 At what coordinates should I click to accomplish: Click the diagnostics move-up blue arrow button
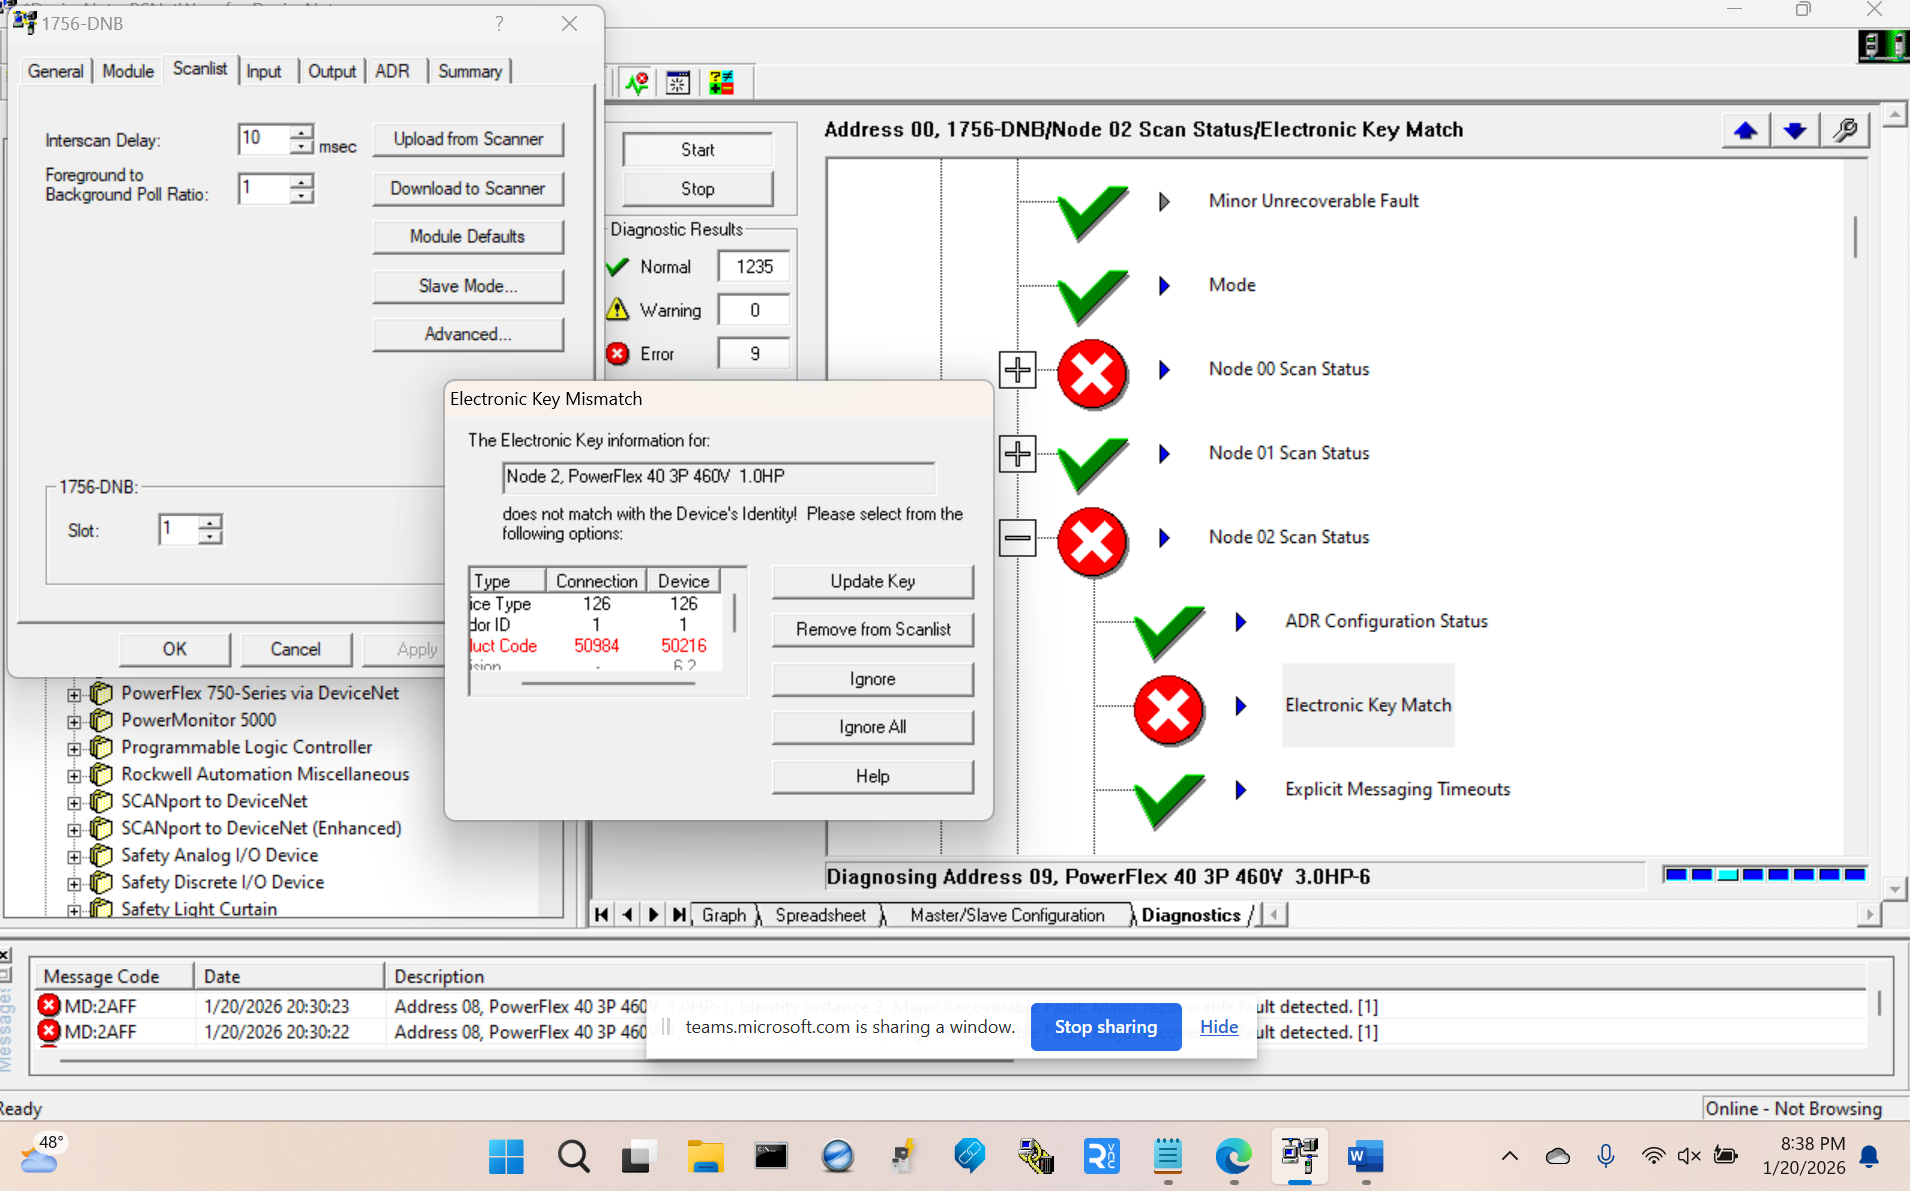pos(1746,130)
